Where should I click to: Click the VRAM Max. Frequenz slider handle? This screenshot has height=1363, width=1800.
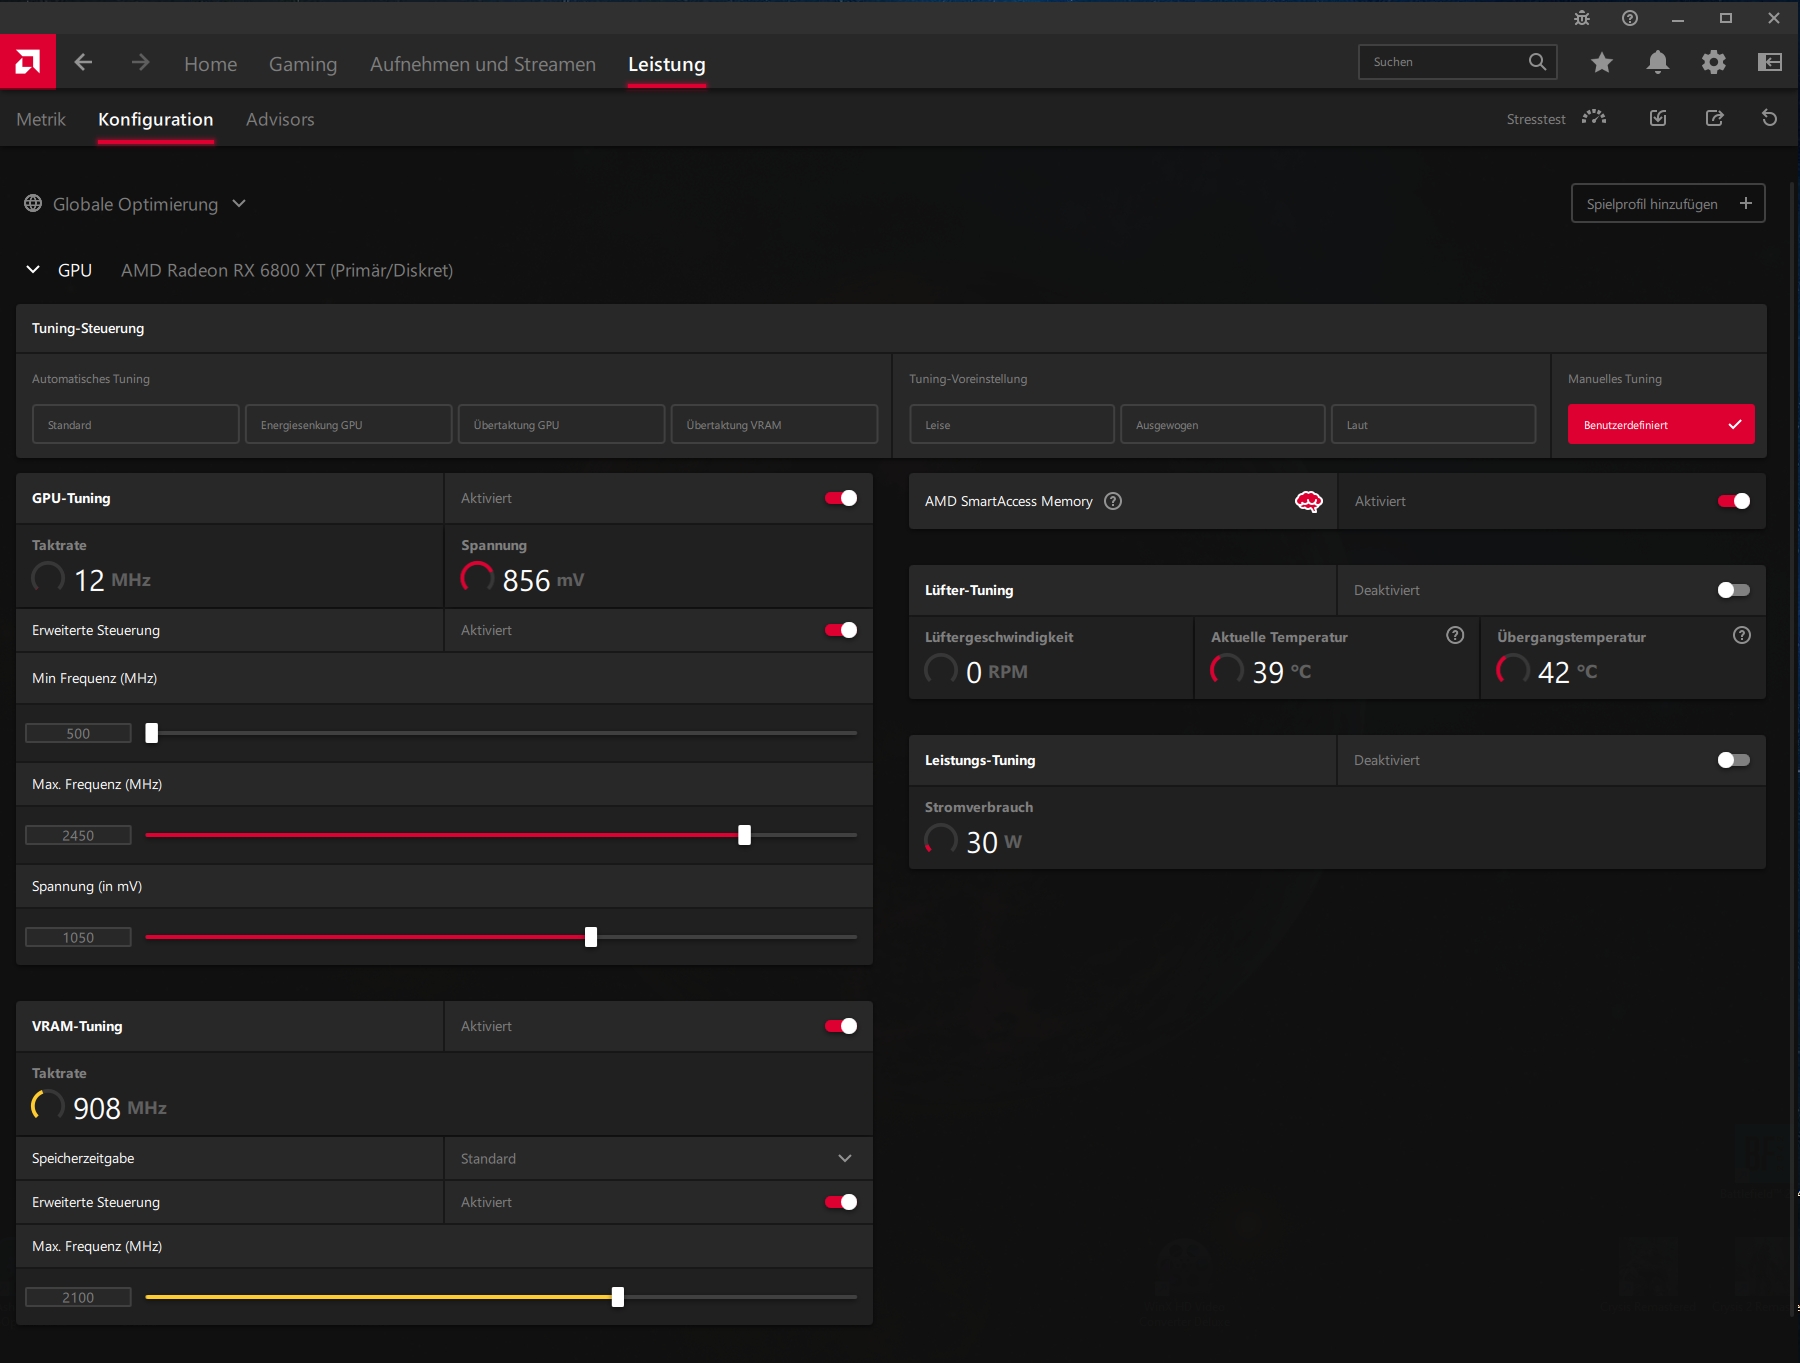coord(618,1297)
